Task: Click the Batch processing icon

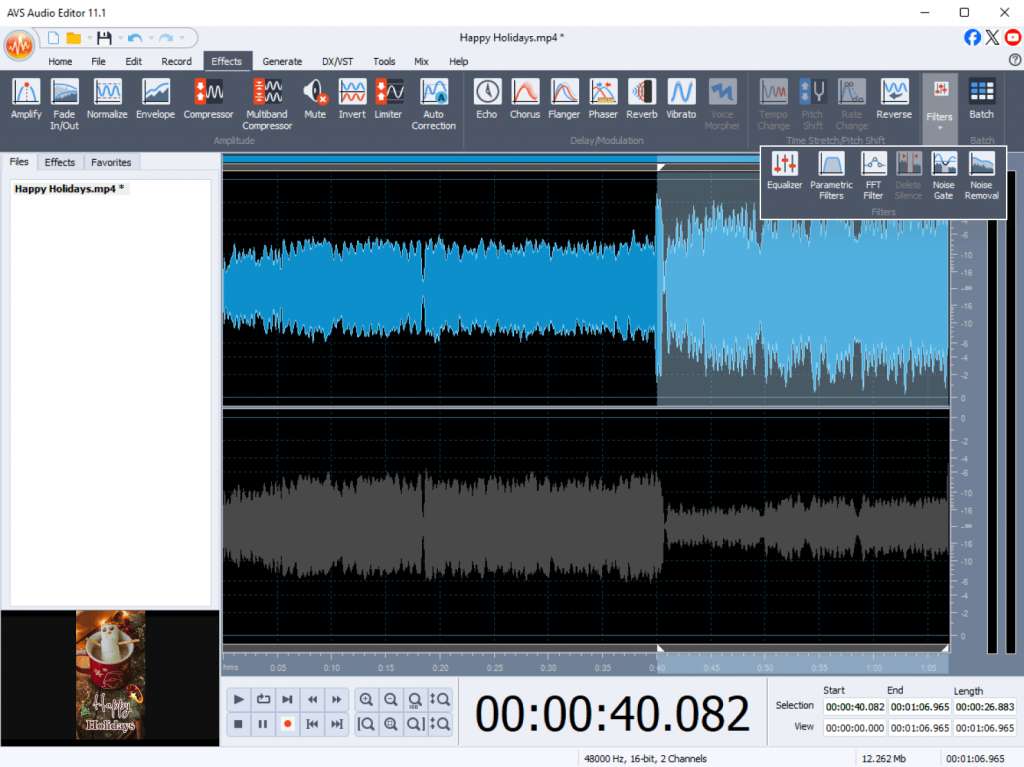Action: coord(981,99)
